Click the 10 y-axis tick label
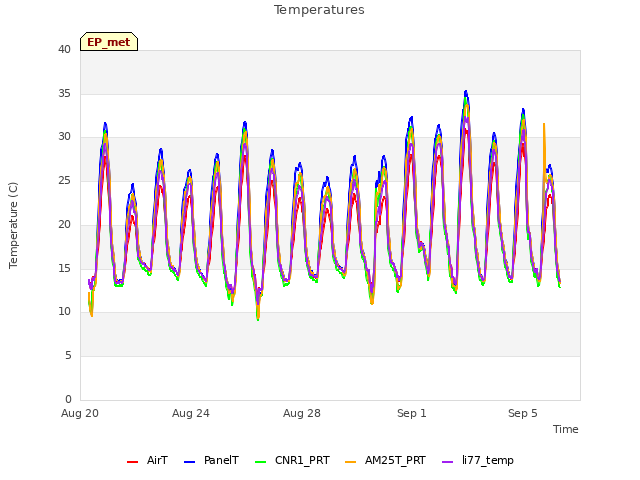The height and width of the screenshot is (480, 640). (x=64, y=311)
